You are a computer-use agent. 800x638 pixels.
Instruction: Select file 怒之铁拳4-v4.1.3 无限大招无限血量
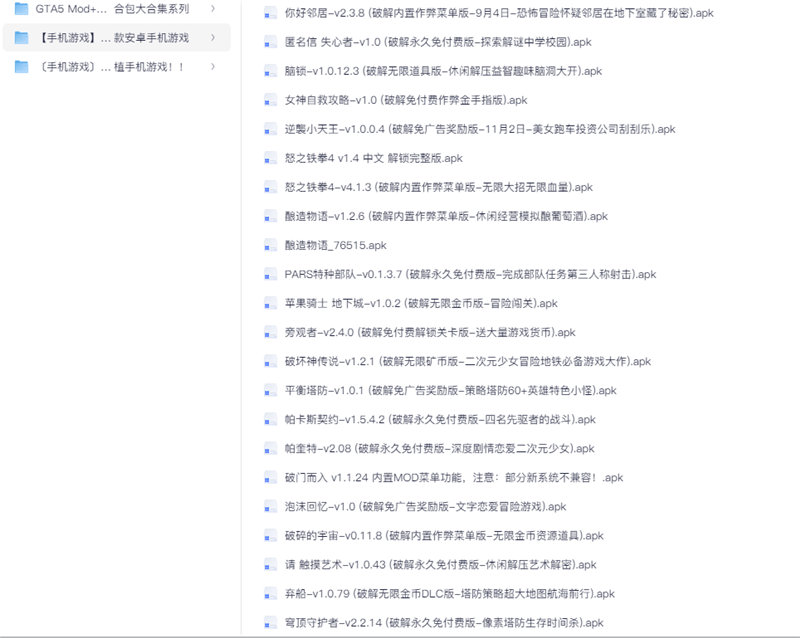coord(439,187)
